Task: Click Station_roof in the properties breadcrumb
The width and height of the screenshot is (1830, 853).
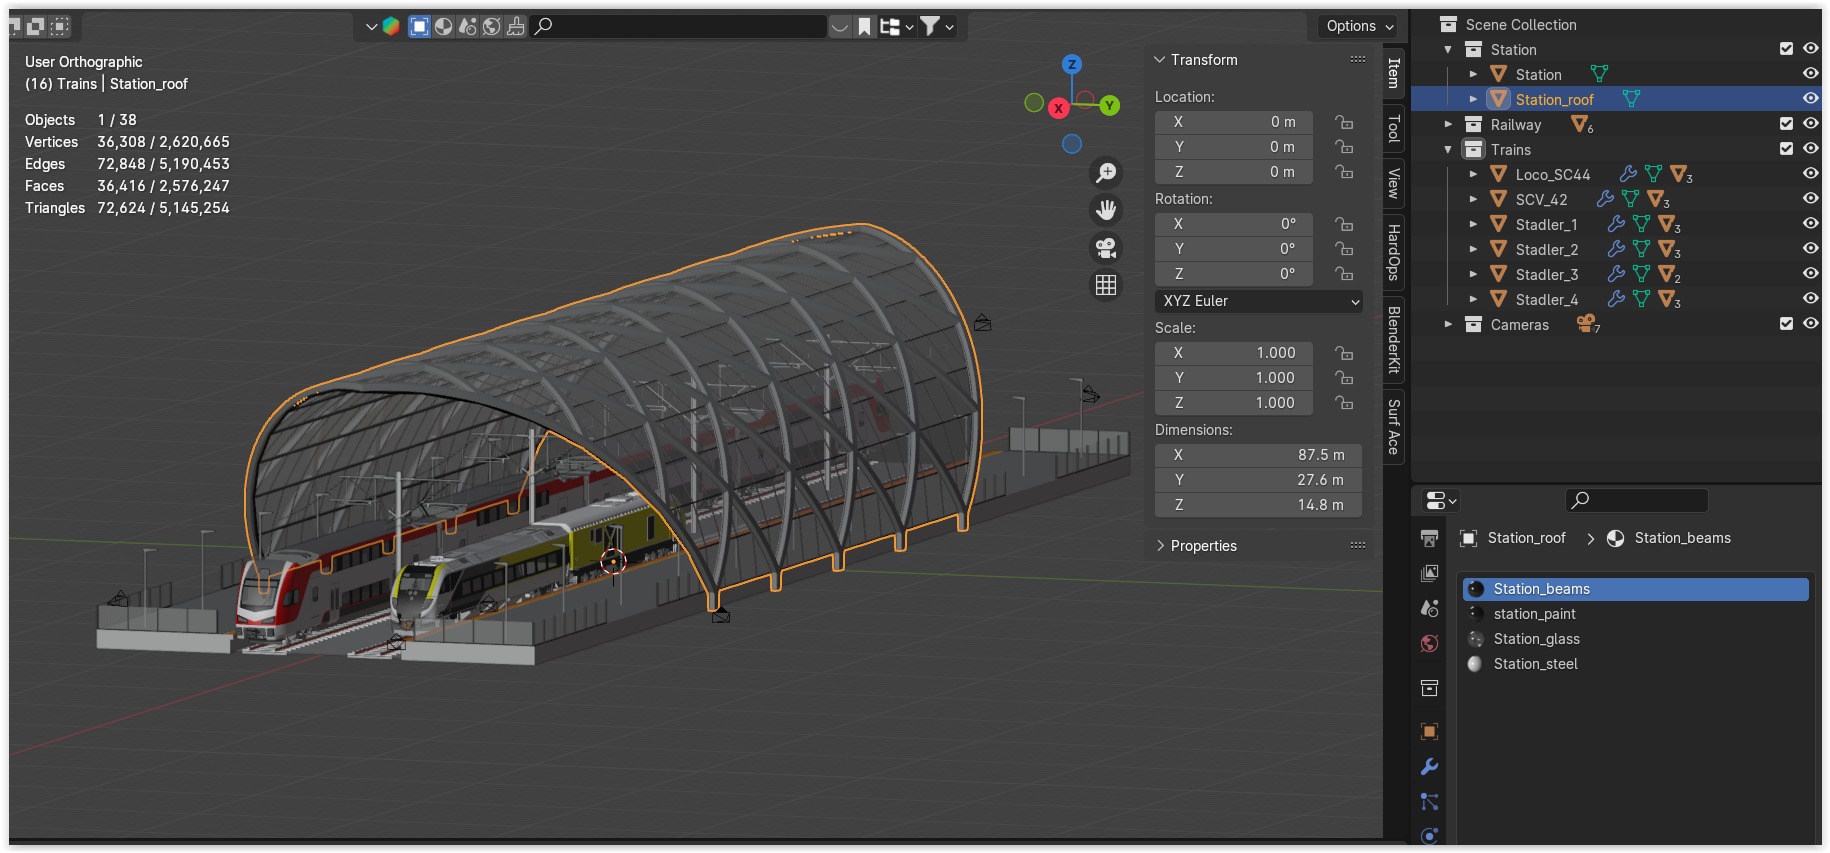Action: click(x=1526, y=538)
